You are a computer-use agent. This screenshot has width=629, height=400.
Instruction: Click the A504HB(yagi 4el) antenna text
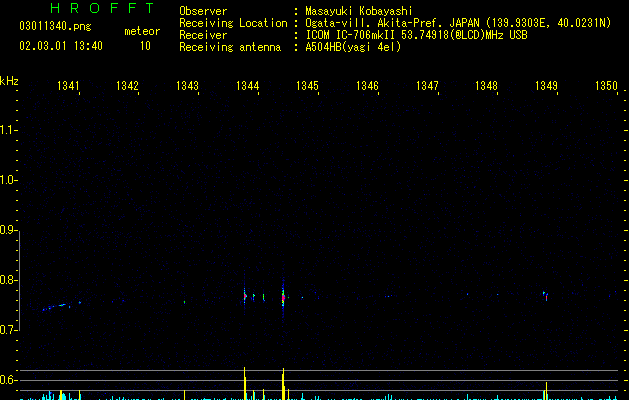[353, 47]
